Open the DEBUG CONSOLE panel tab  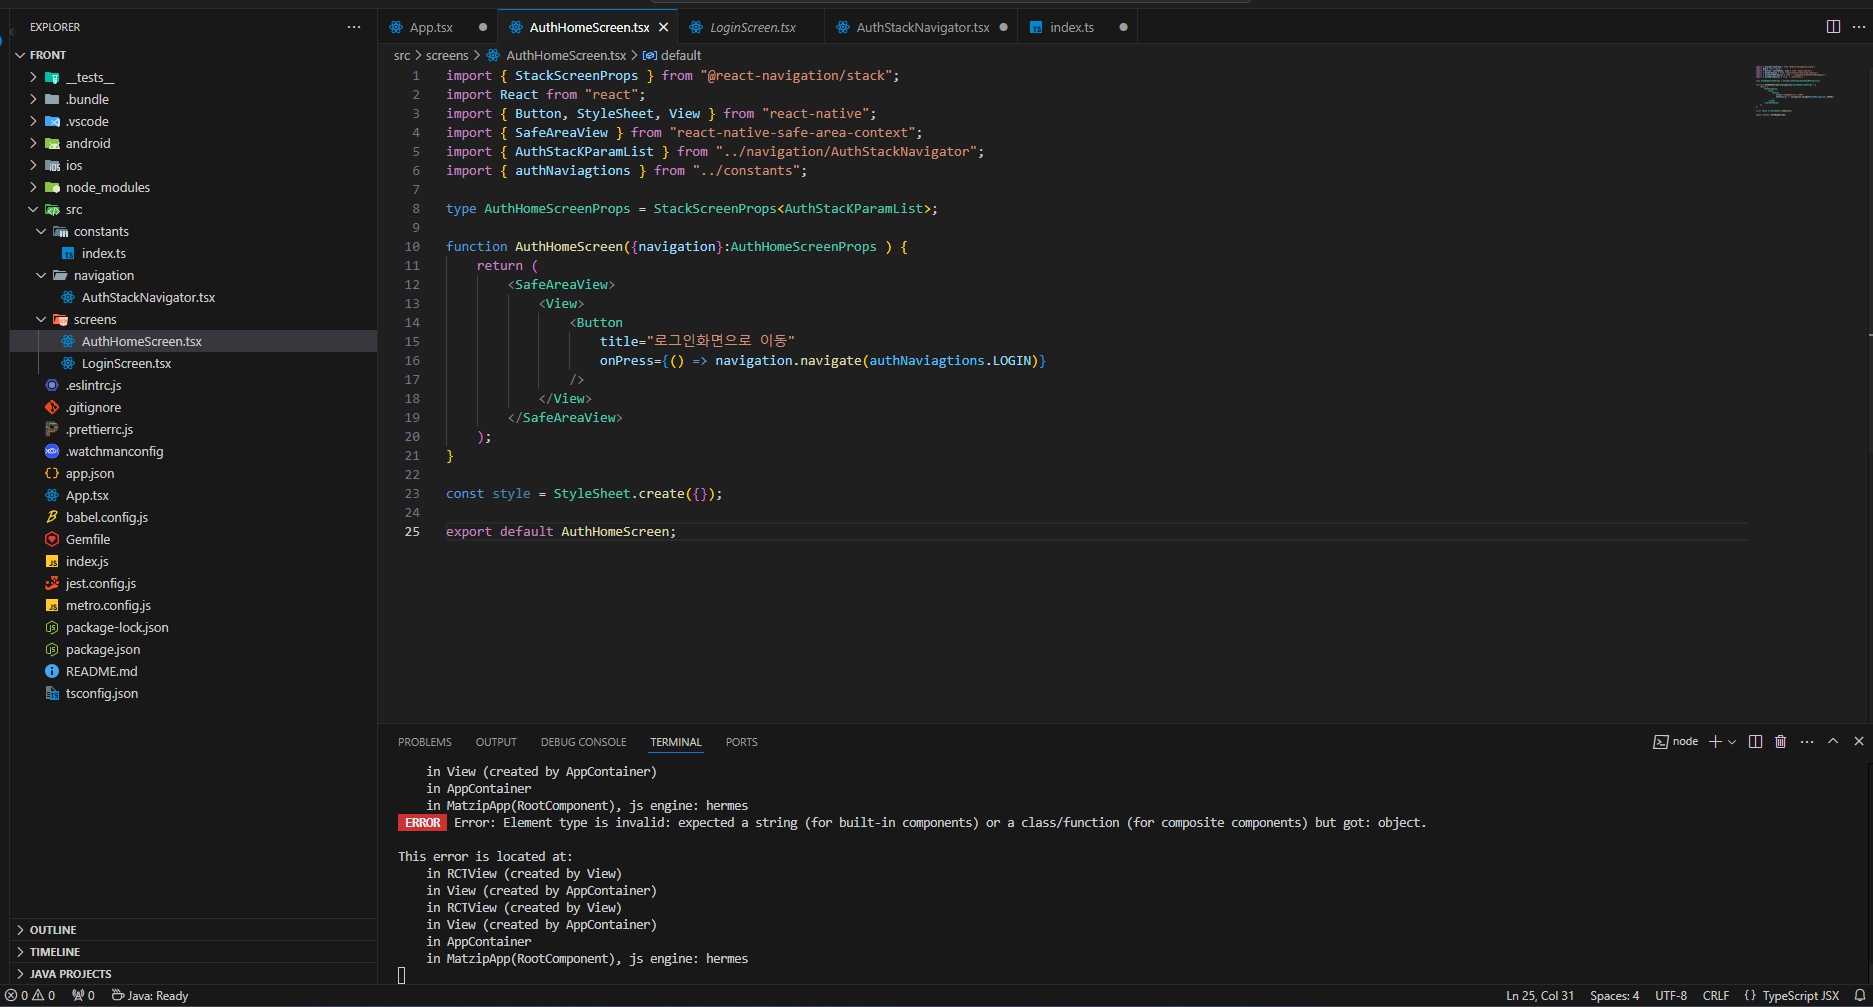583,742
